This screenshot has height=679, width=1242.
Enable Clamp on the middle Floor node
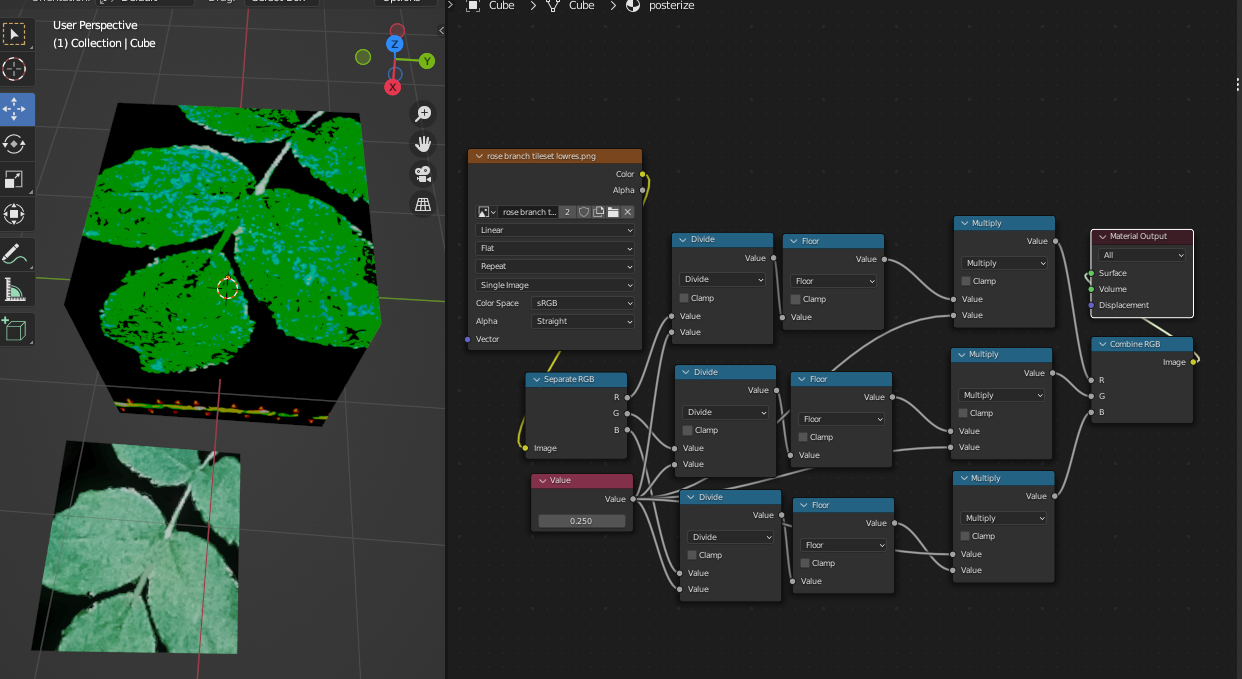click(802, 437)
